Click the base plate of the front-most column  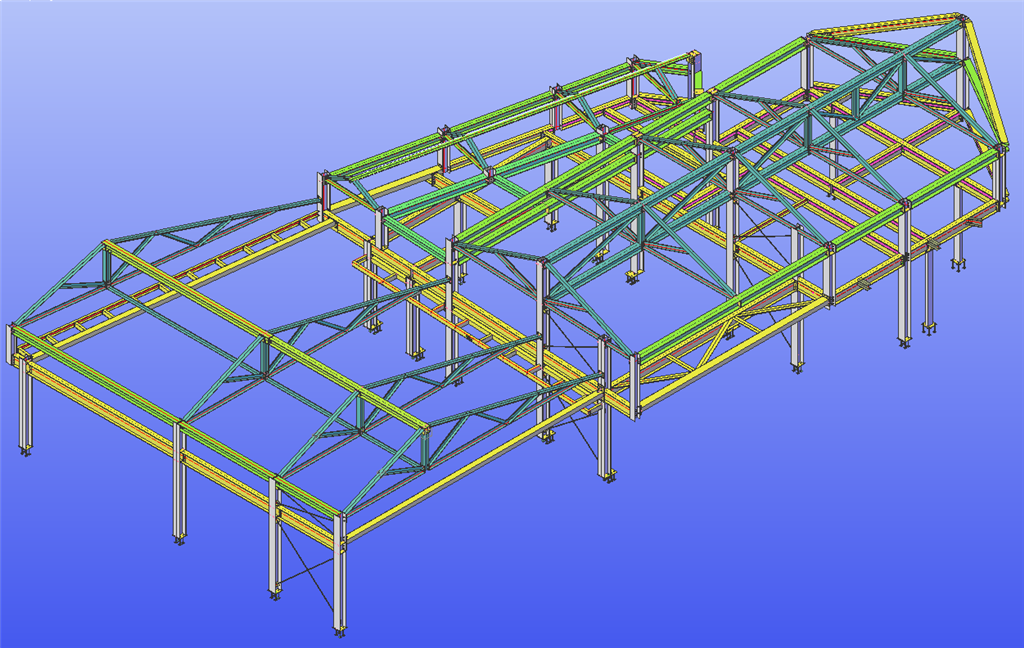point(340,632)
